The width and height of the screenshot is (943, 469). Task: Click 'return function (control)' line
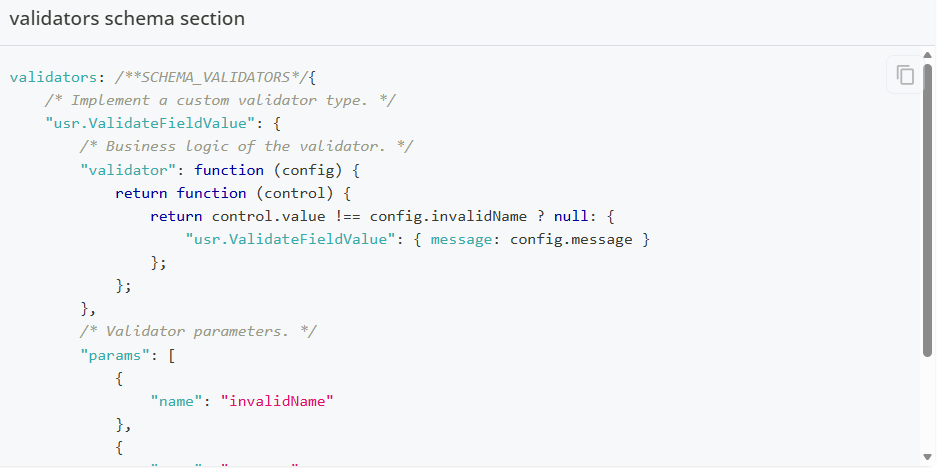[x=233, y=192]
